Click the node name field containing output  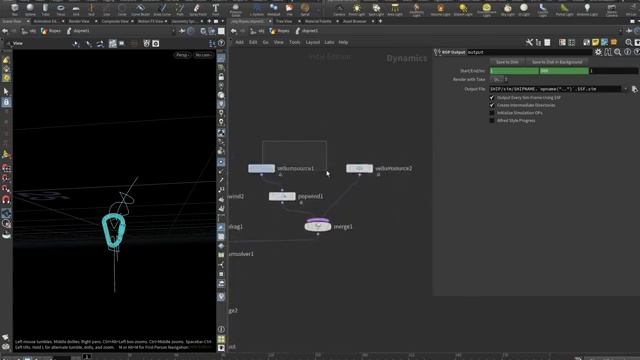[529, 52]
